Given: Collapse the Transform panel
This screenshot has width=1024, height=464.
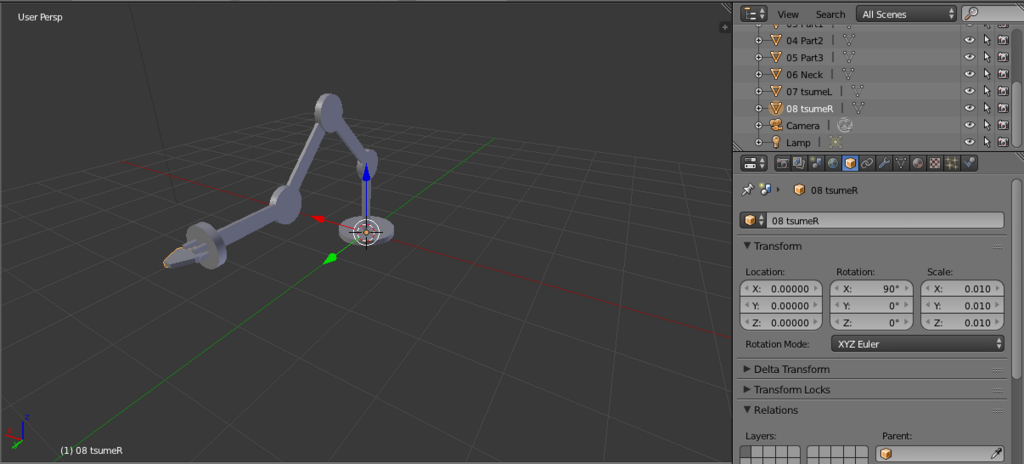Looking at the screenshot, I should pos(748,246).
